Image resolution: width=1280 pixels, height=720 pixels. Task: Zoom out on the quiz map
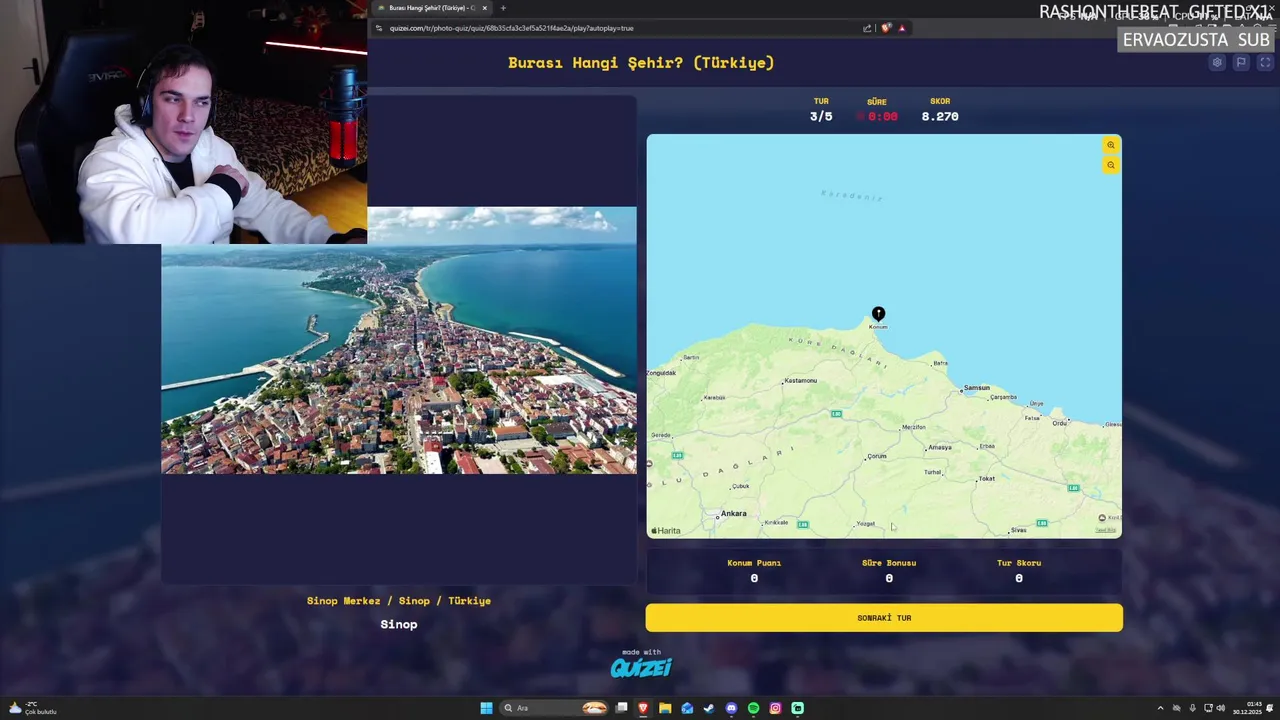[x=1111, y=165]
